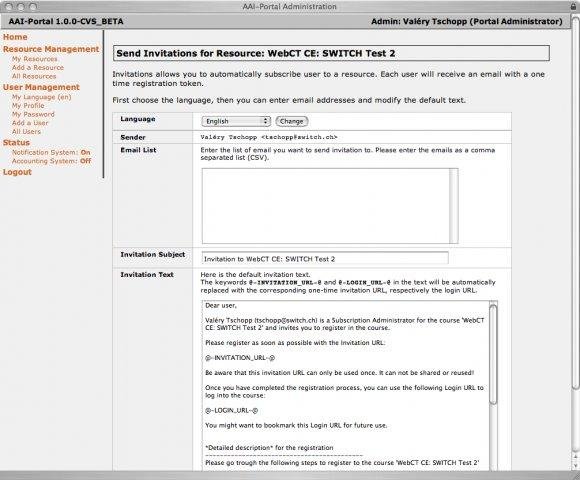Screen dimensions: 580x480
Task: Click the sender text 'Valéry Tschopp <tschopp@switch.ch>'
Action: (269, 137)
